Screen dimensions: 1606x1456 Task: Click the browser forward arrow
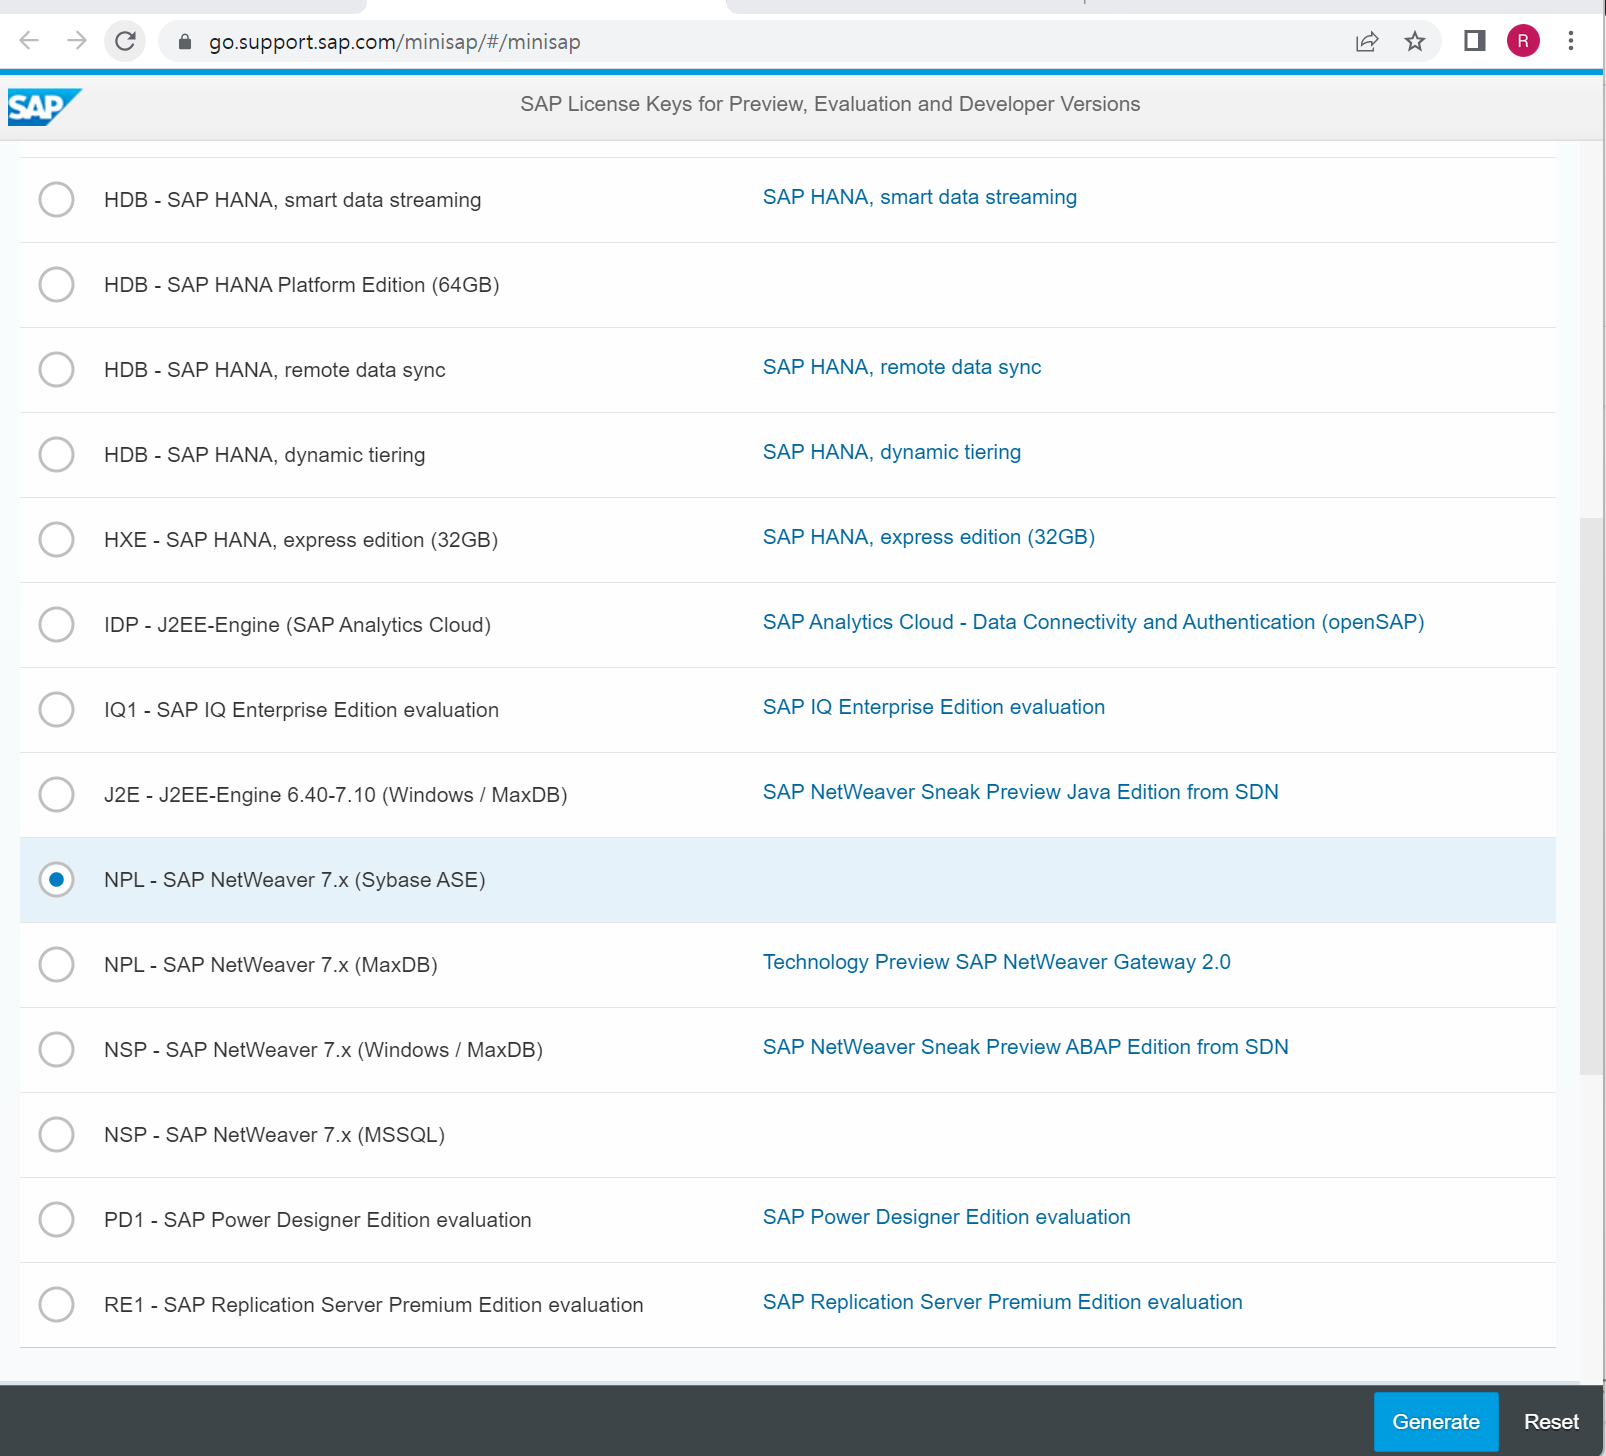(77, 41)
